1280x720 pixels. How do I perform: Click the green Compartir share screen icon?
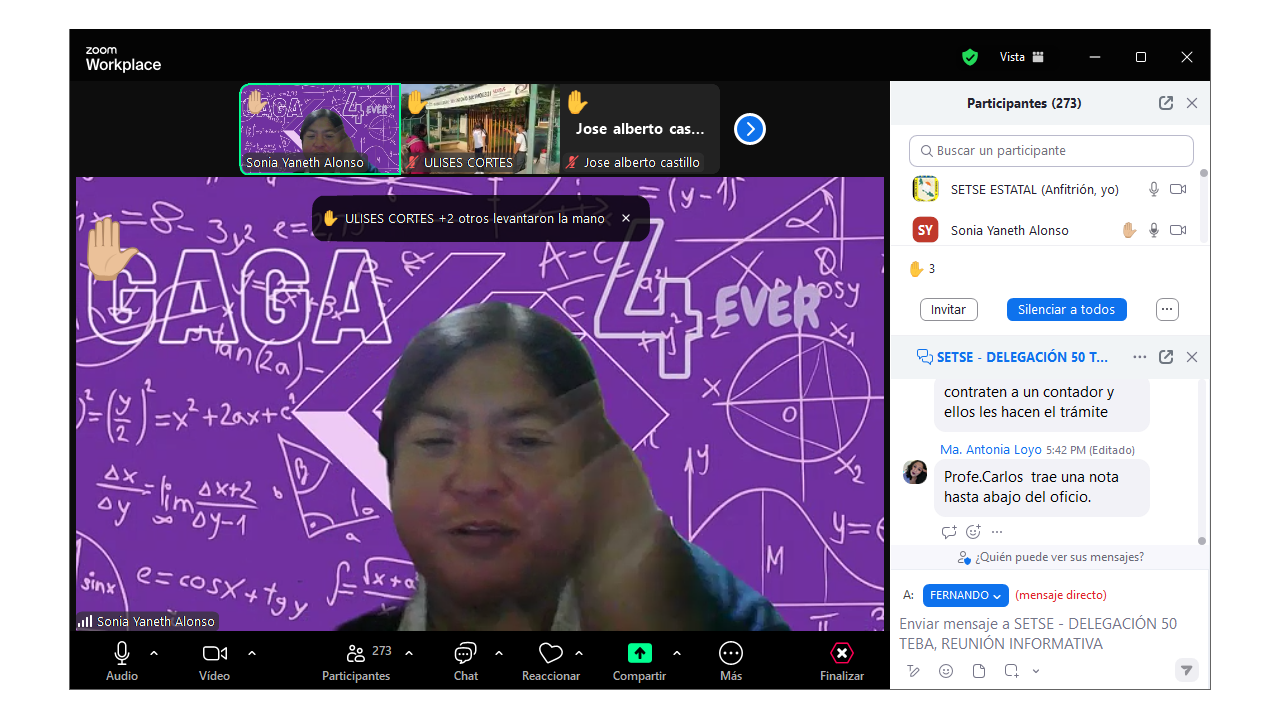pyautogui.click(x=639, y=654)
